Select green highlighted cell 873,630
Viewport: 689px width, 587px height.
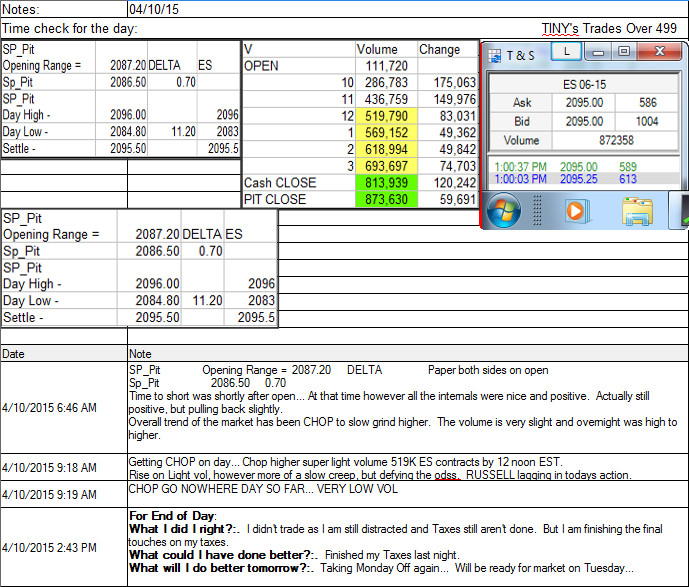(x=386, y=199)
